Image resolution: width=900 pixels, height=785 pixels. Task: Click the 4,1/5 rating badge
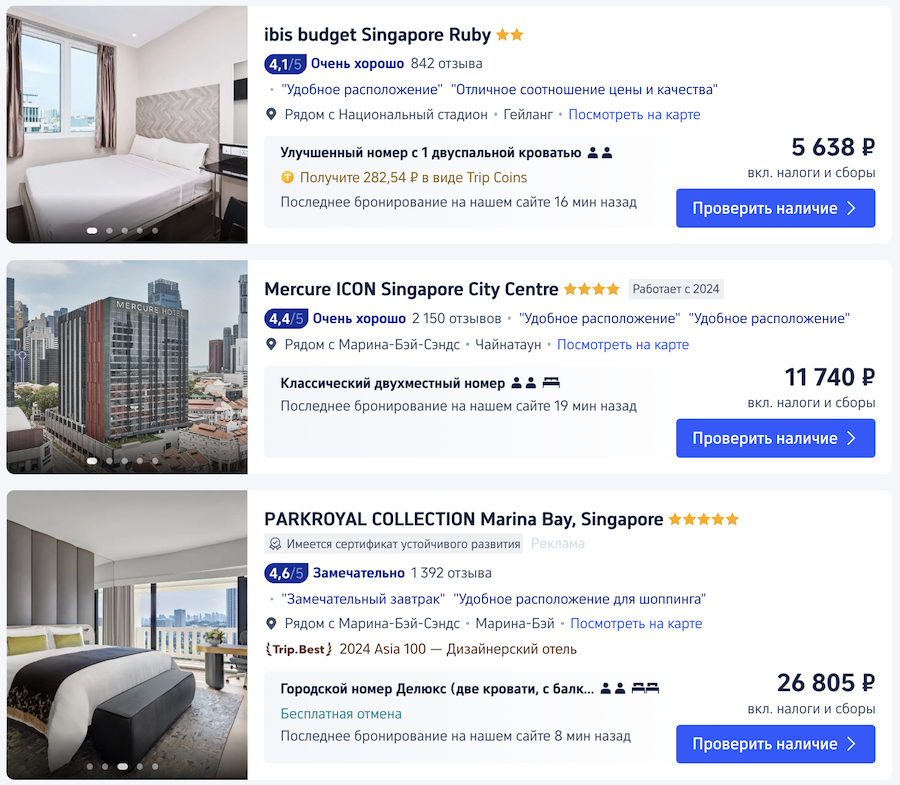click(x=285, y=64)
